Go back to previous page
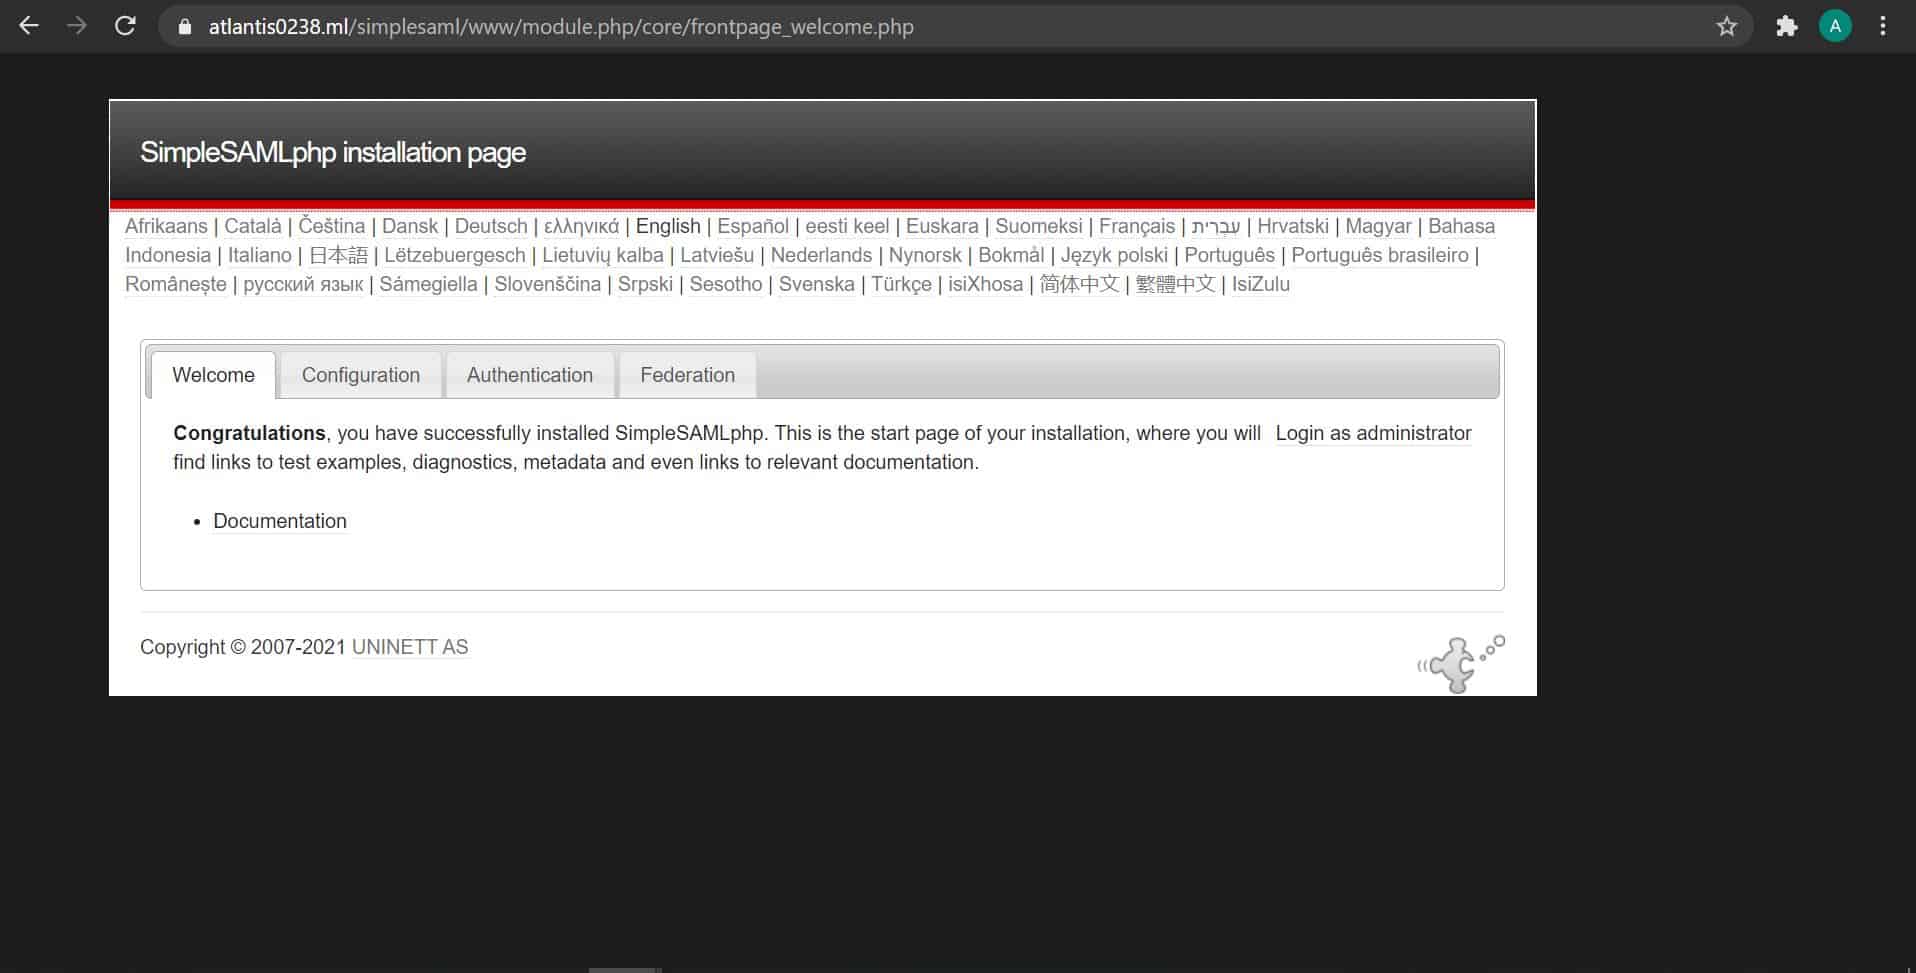Image resolution: width=1916 pixels, height=973 pixels. click(29, 26)
